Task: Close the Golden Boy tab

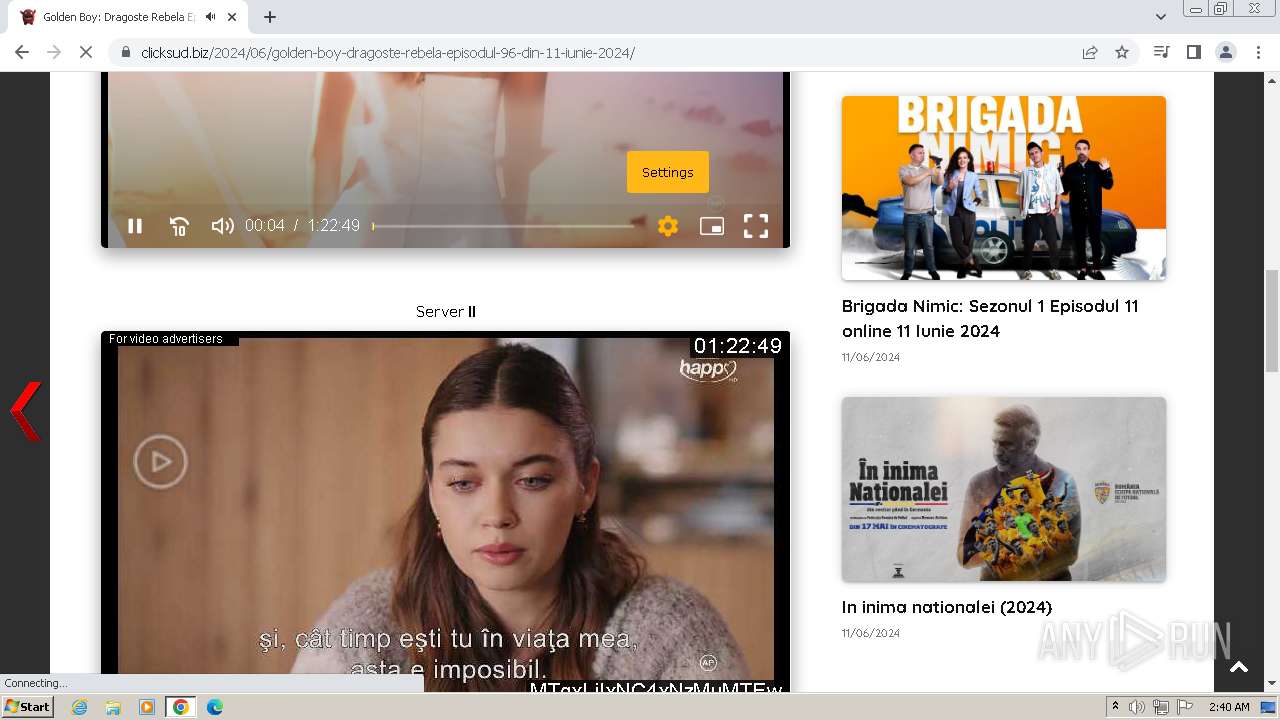Action: pyautogui.click(x=234, y=17)
